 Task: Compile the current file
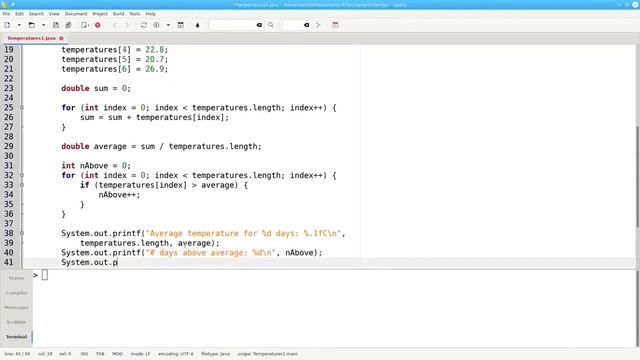144,25
